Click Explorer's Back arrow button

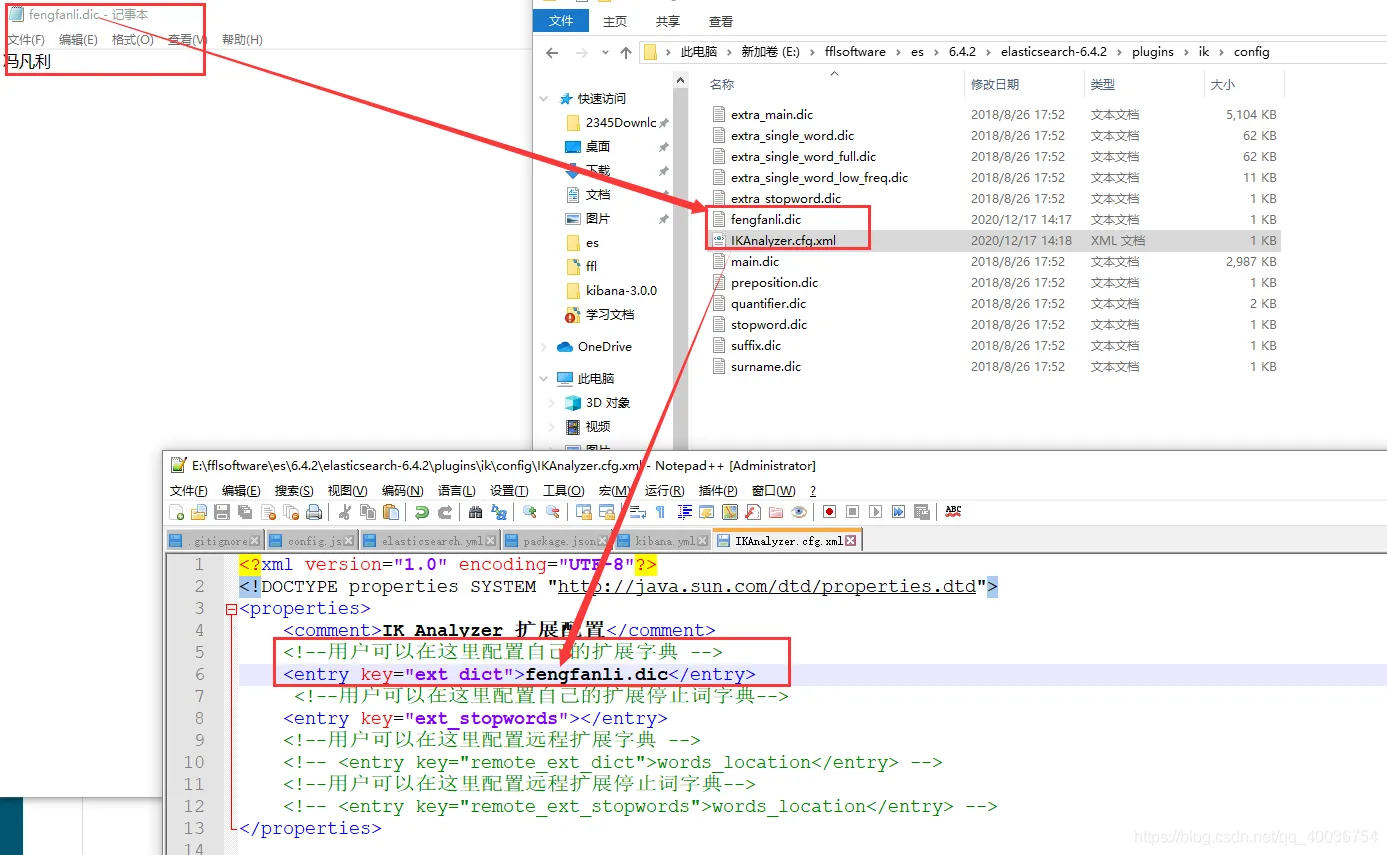552,52
